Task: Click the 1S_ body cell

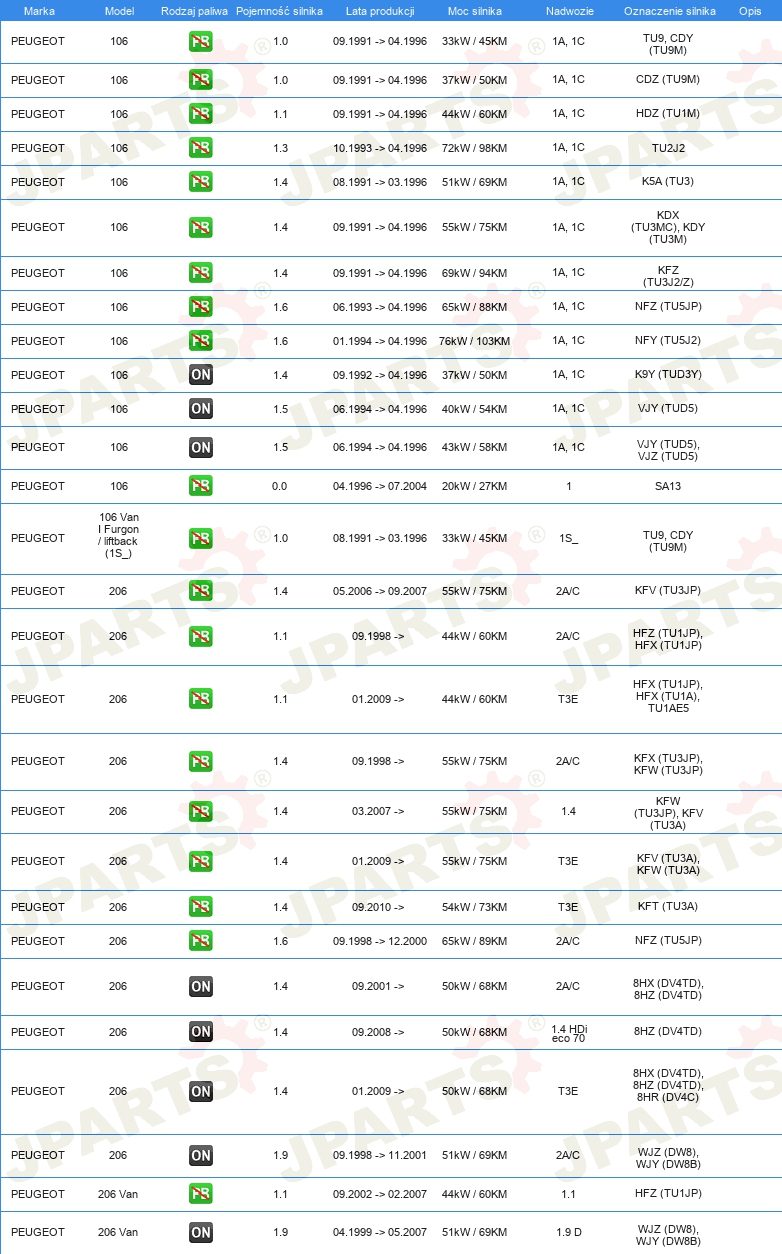Action: 568,538
